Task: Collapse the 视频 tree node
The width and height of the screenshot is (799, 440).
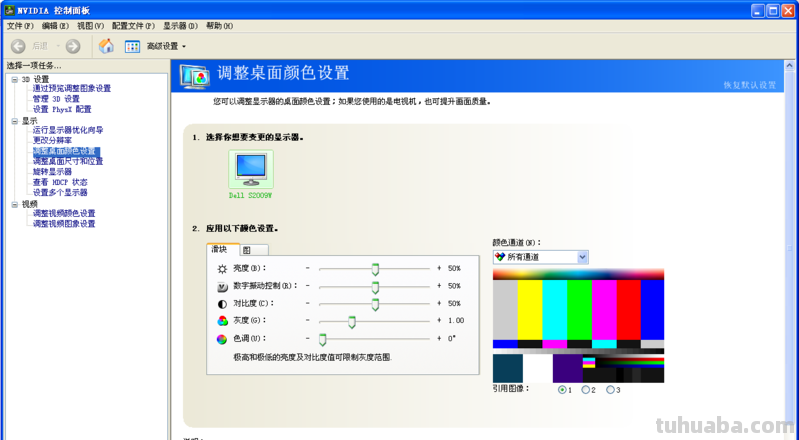Action: tap(15, 204)
